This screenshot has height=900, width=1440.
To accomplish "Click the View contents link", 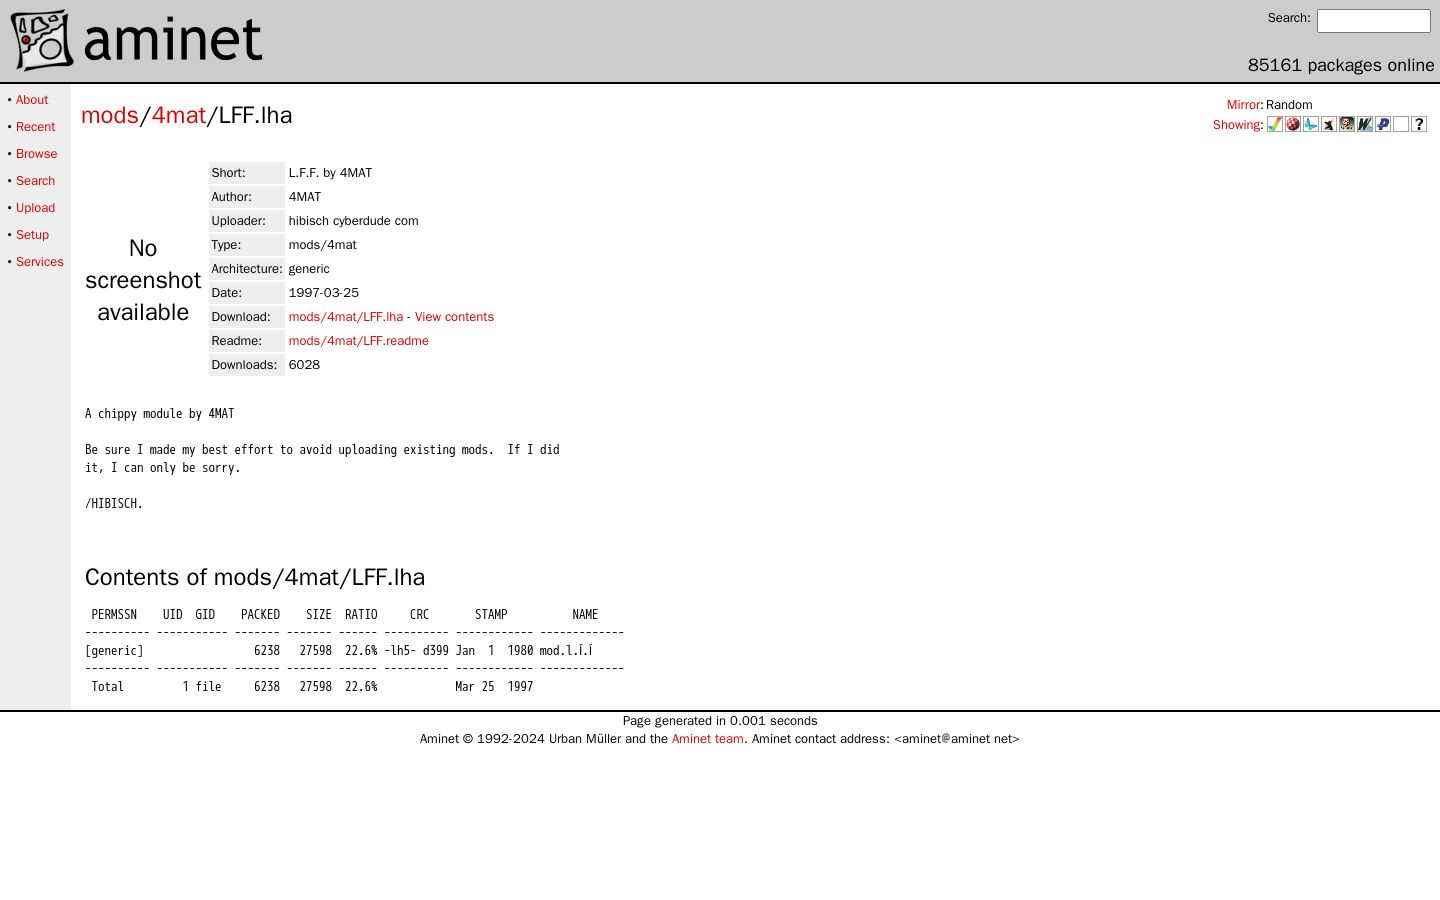I will pyautogui.click(x=454, y=317).
